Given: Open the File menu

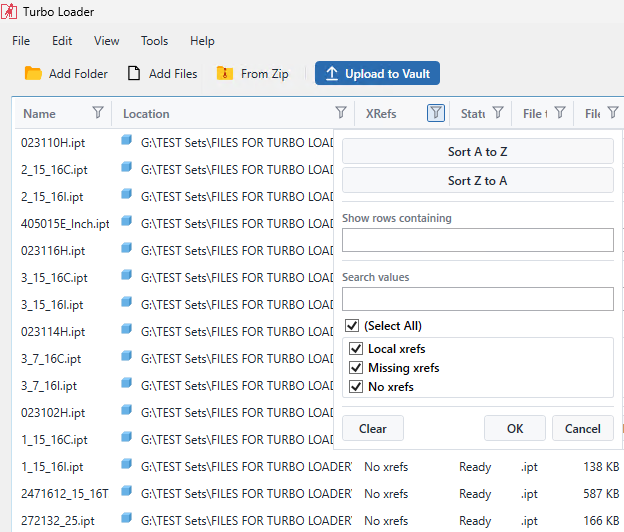Looking at the screenshot, I should coord(21,41).
